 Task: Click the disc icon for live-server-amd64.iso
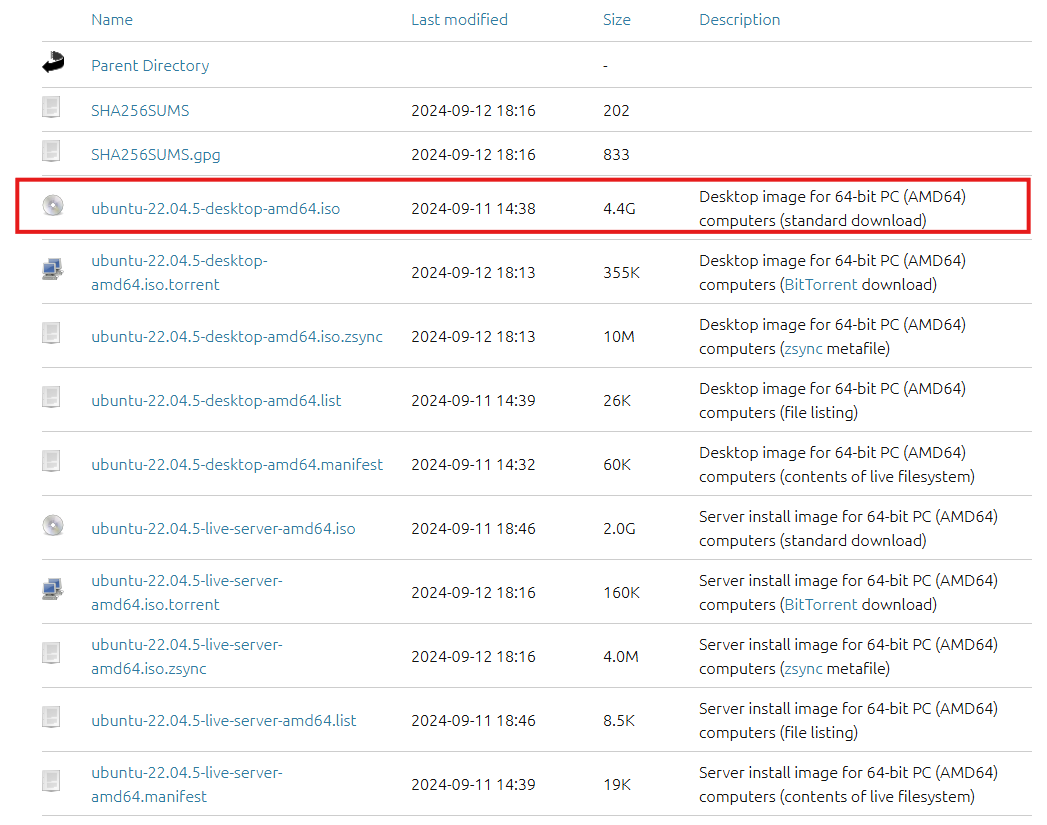click(x=53, y=525)
